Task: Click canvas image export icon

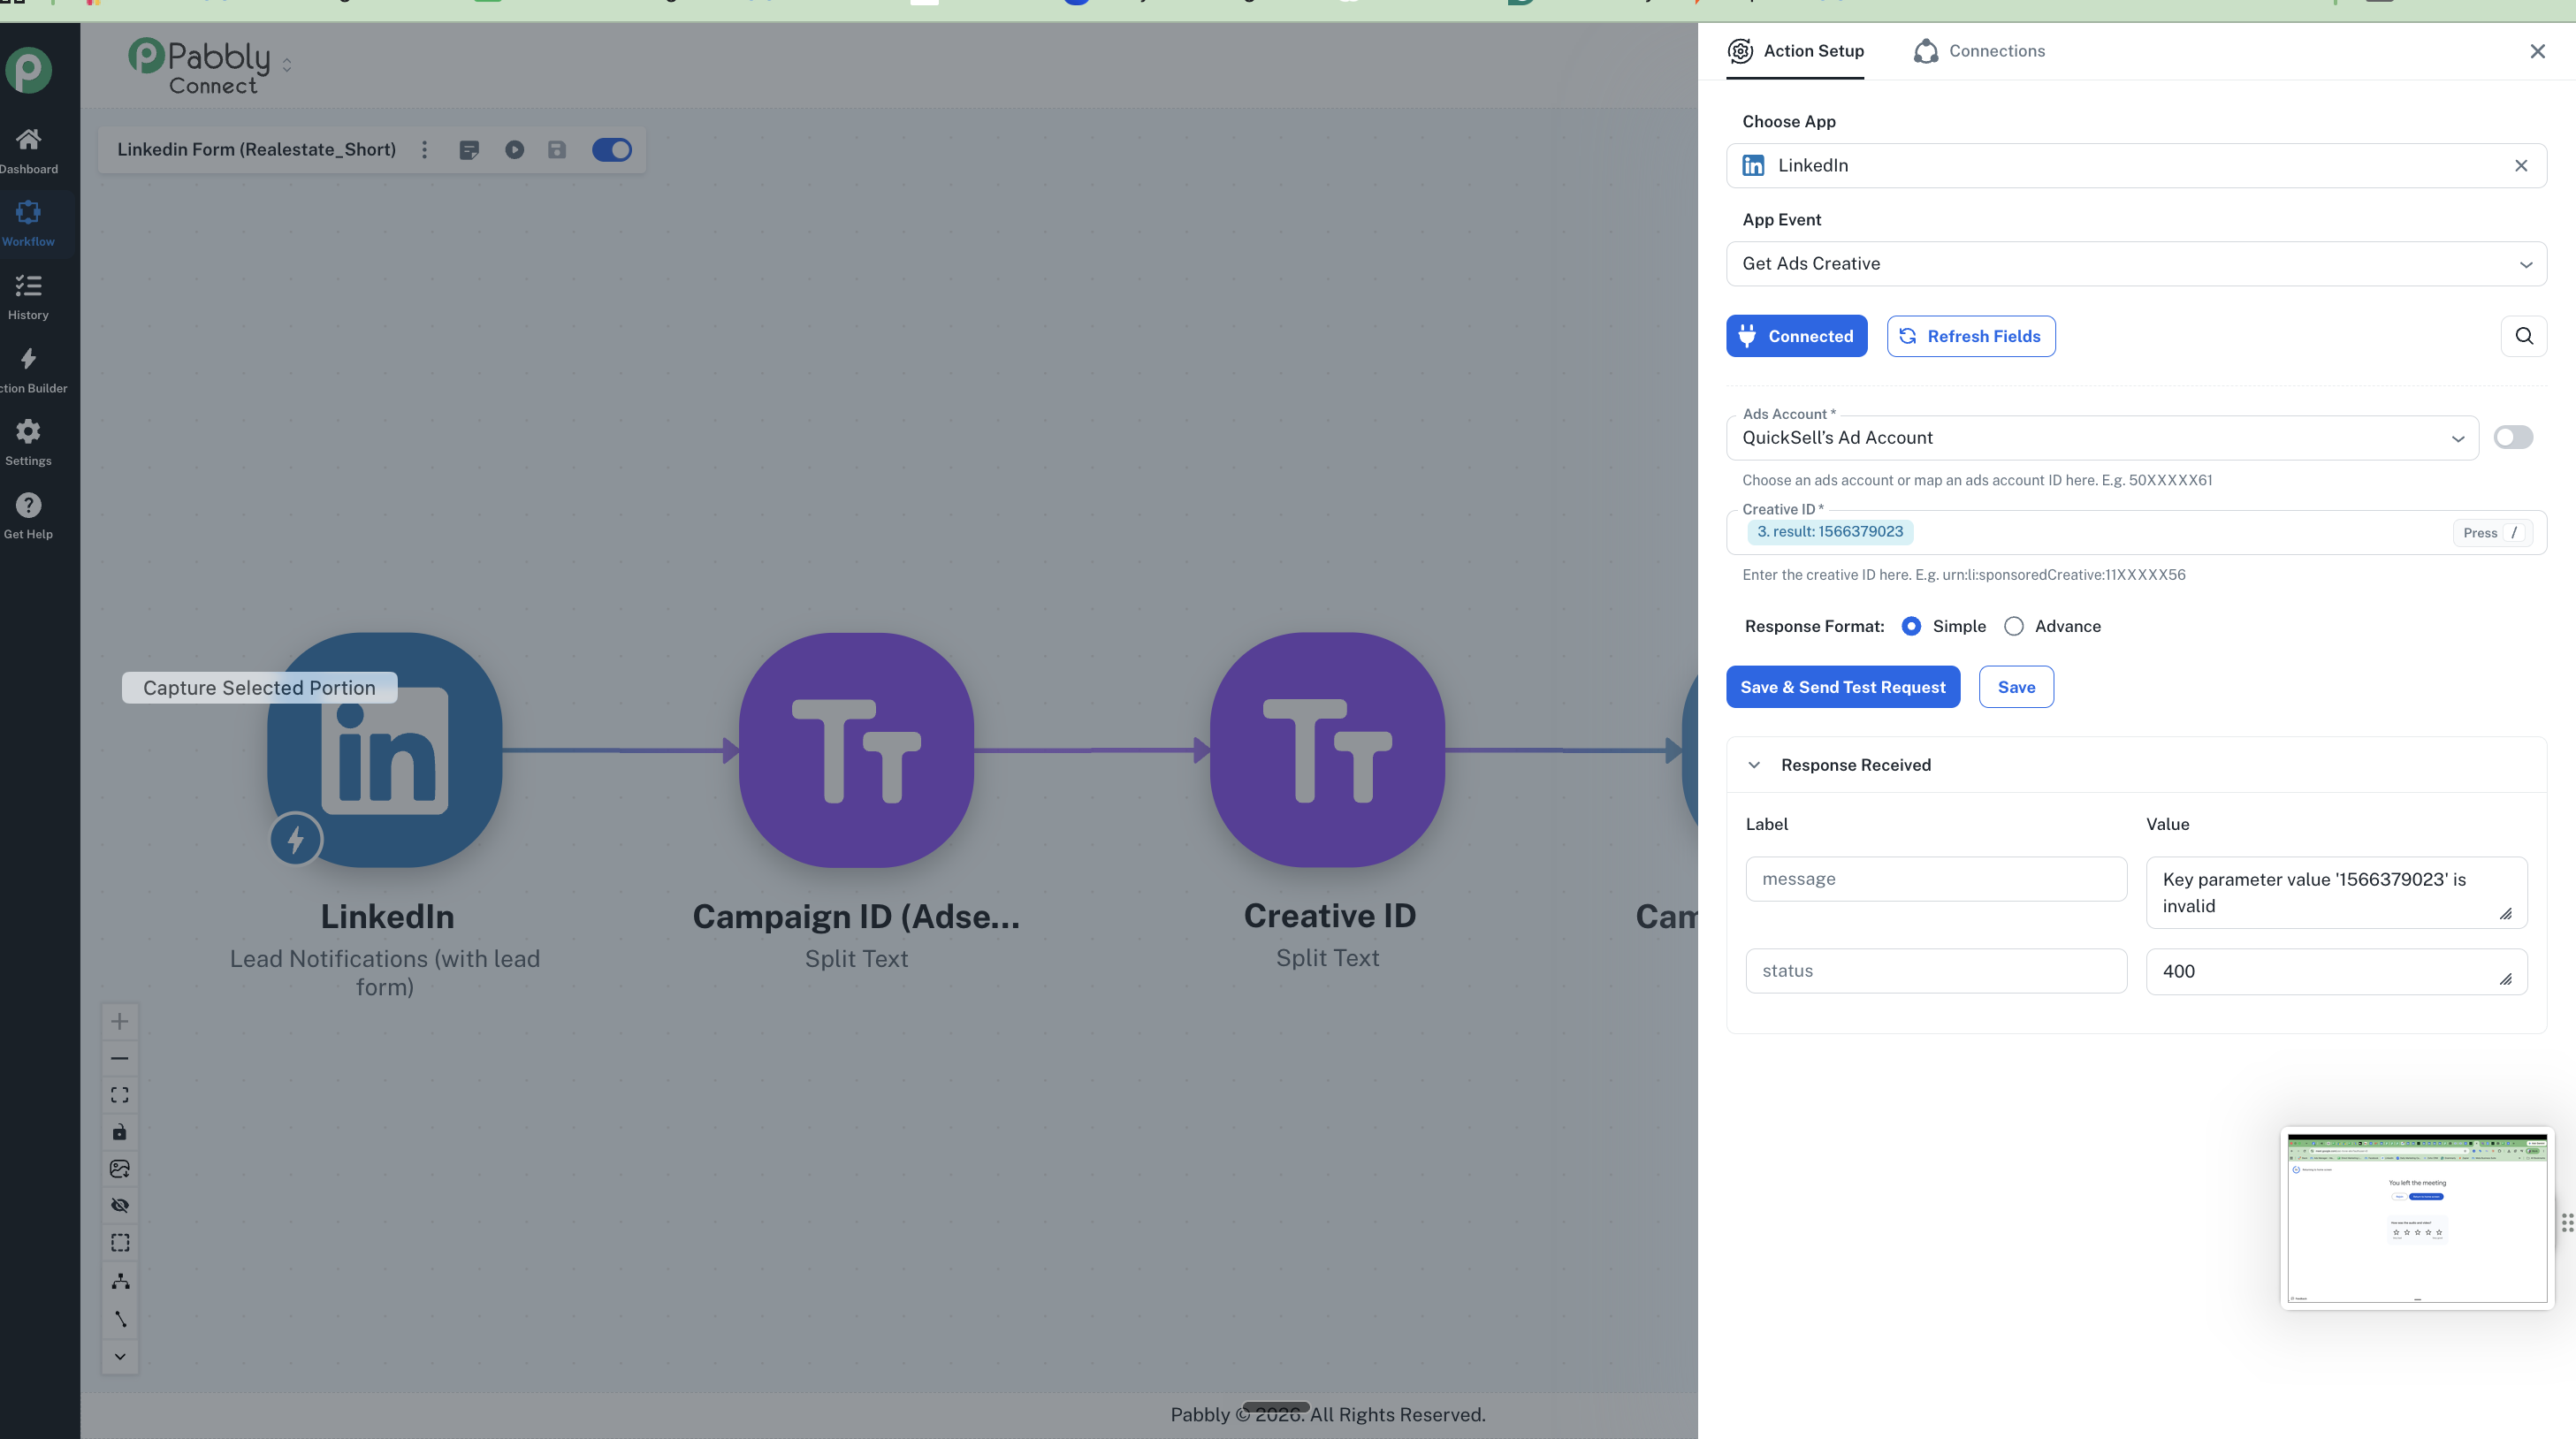Action: (x=120, y=1168)
